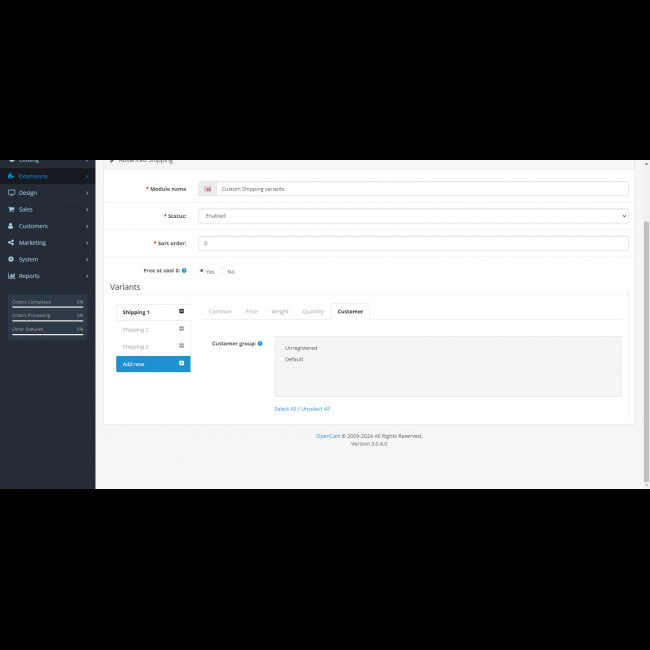The image size is (650, 650).
Task: Select the No radio for free at cost
Action: tap(223, 271)
